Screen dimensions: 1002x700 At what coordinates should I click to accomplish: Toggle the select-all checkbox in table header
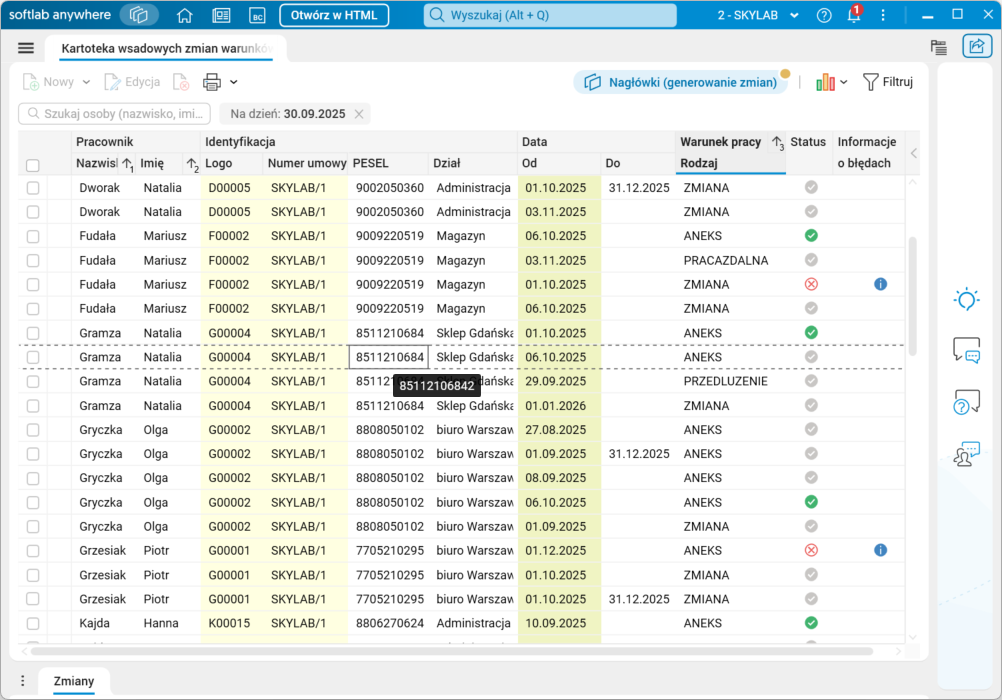[33, 165]
